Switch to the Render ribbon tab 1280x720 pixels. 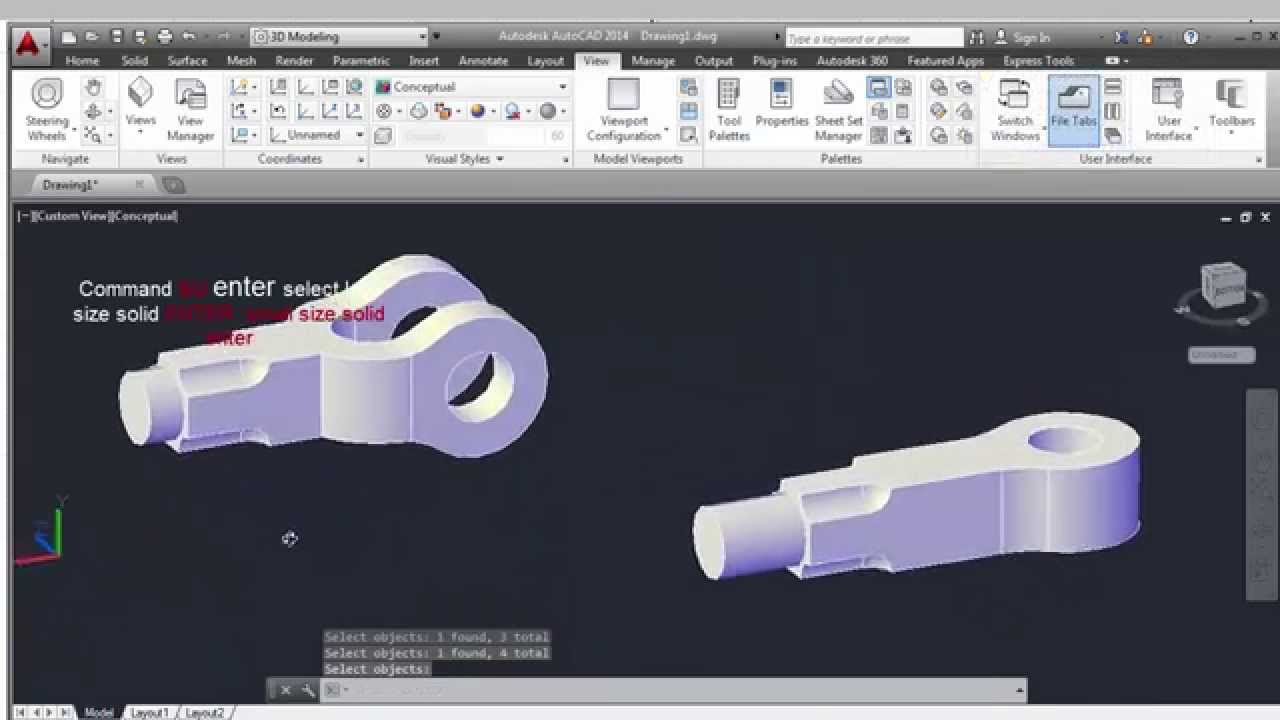click(294, 61)
